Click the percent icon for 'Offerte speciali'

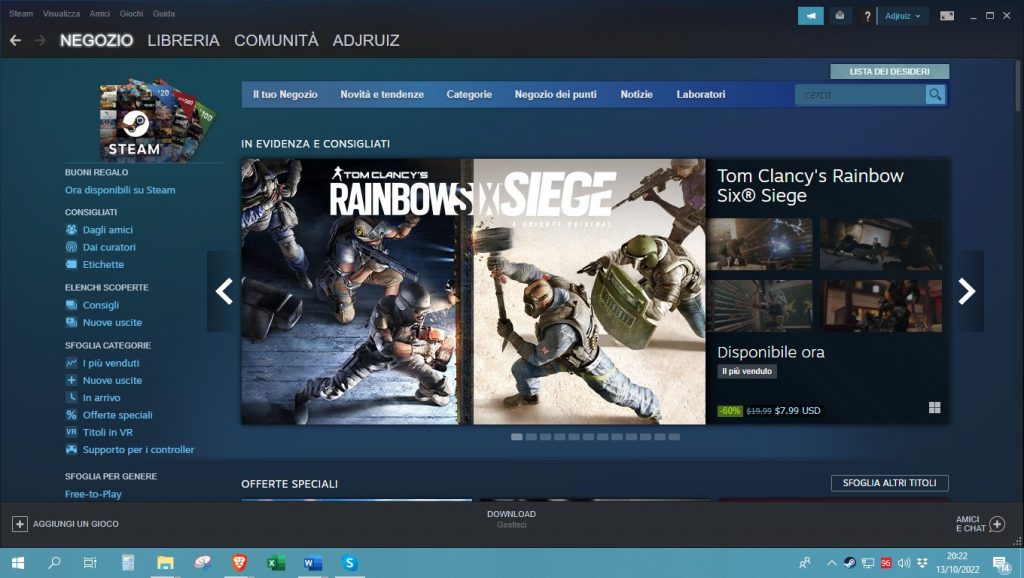[72, 413]
